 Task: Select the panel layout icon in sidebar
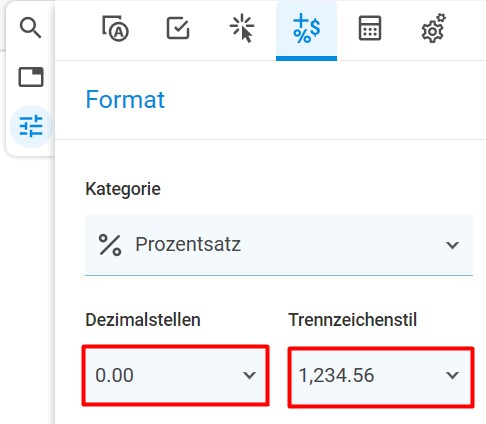pyautogui.click(x=31, y=77)
